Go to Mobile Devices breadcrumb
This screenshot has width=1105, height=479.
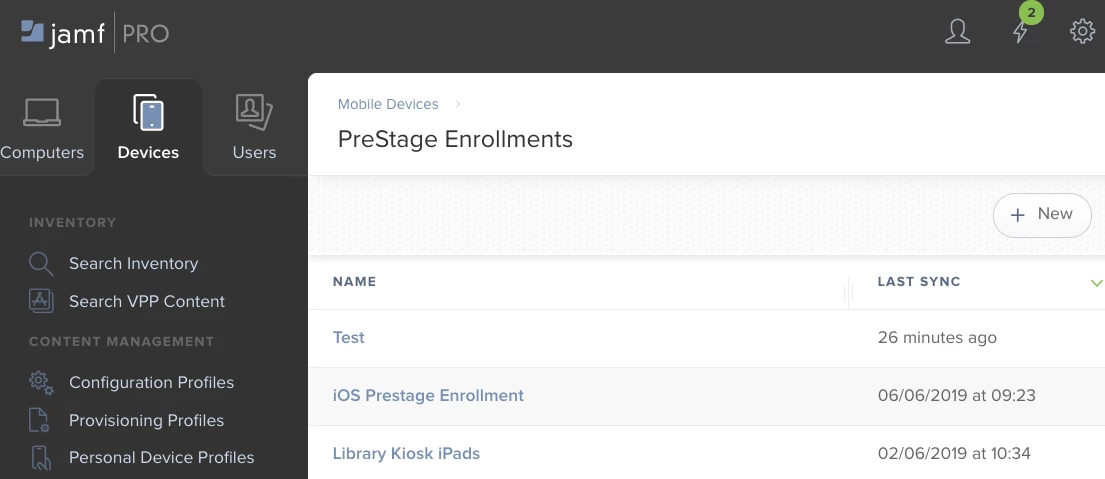tap(388, 104)
